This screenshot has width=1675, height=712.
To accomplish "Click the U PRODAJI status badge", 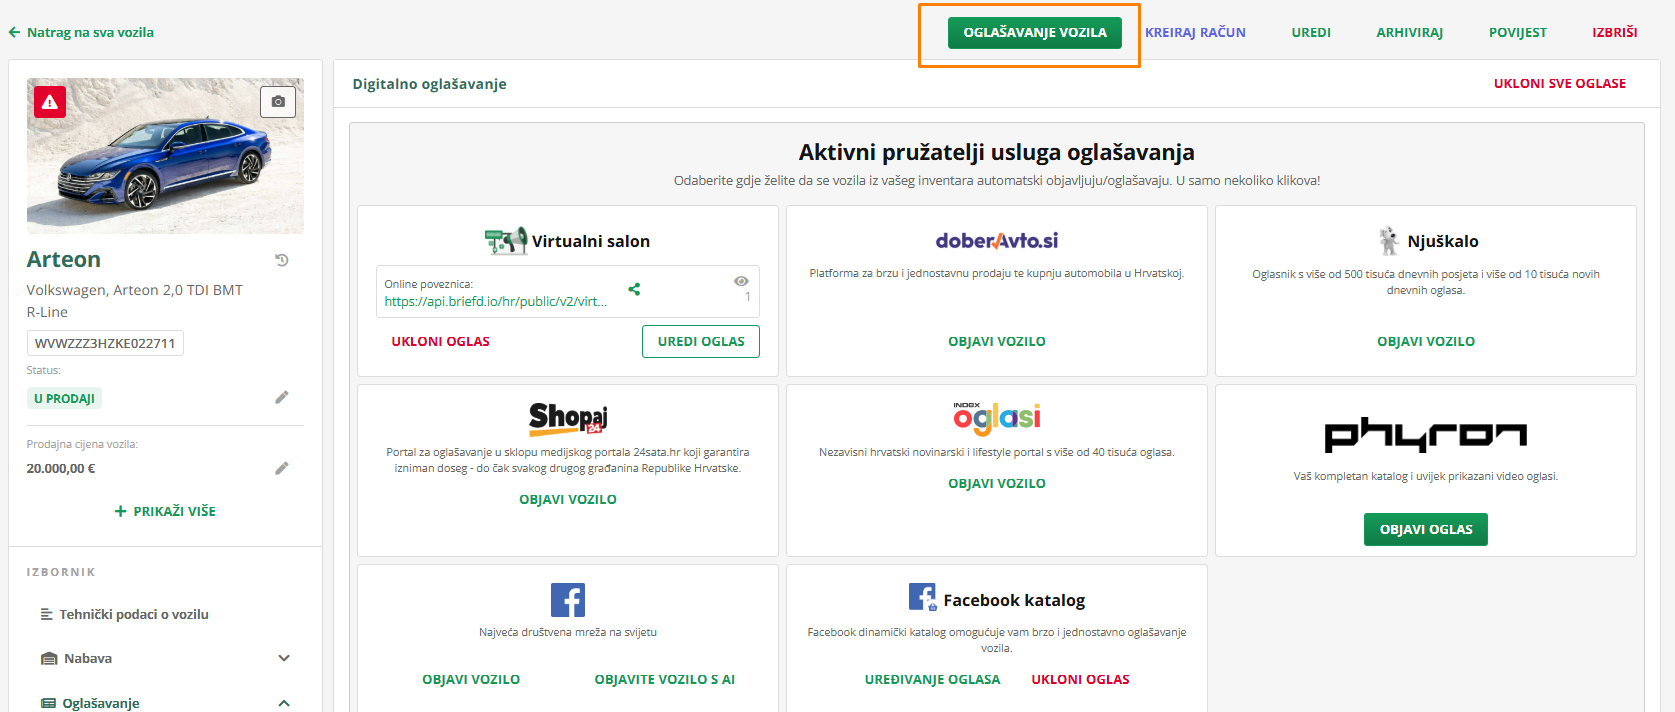I will click(x=64, y=398).
